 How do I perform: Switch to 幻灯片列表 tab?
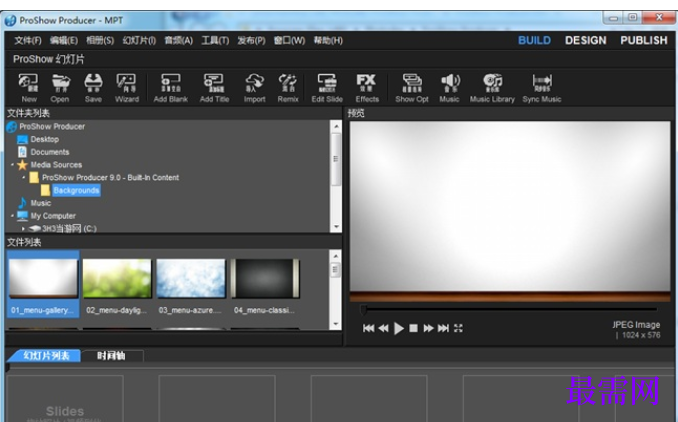45,355
